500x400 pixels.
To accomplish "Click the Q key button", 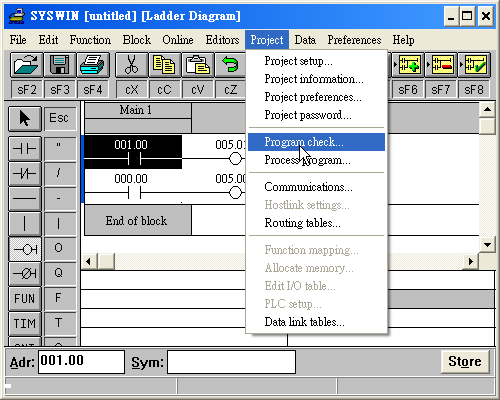I will (x=59, y=273).
